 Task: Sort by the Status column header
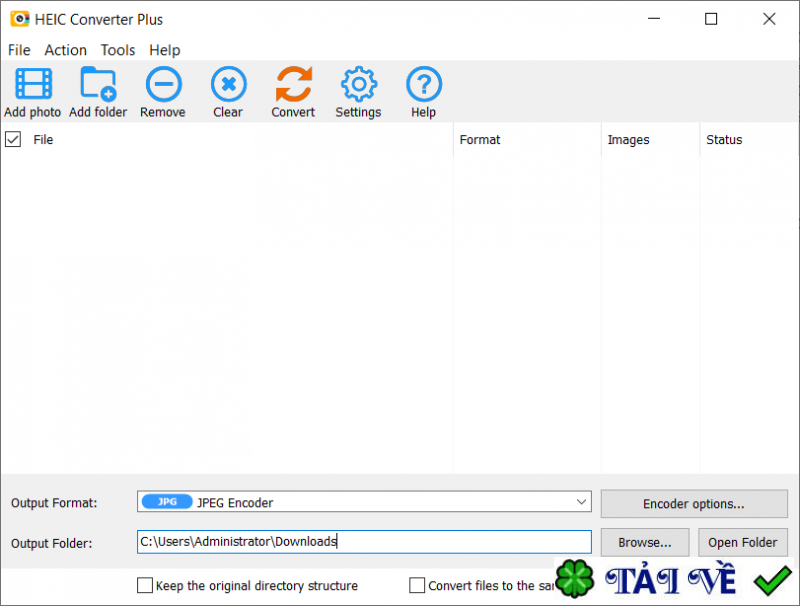coord(749,140)
